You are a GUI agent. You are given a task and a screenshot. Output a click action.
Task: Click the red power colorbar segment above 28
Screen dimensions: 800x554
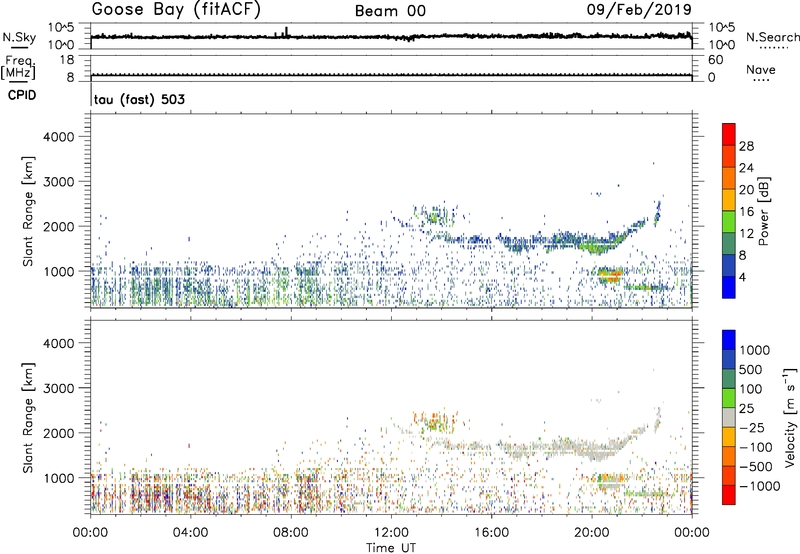click(729, 134)
